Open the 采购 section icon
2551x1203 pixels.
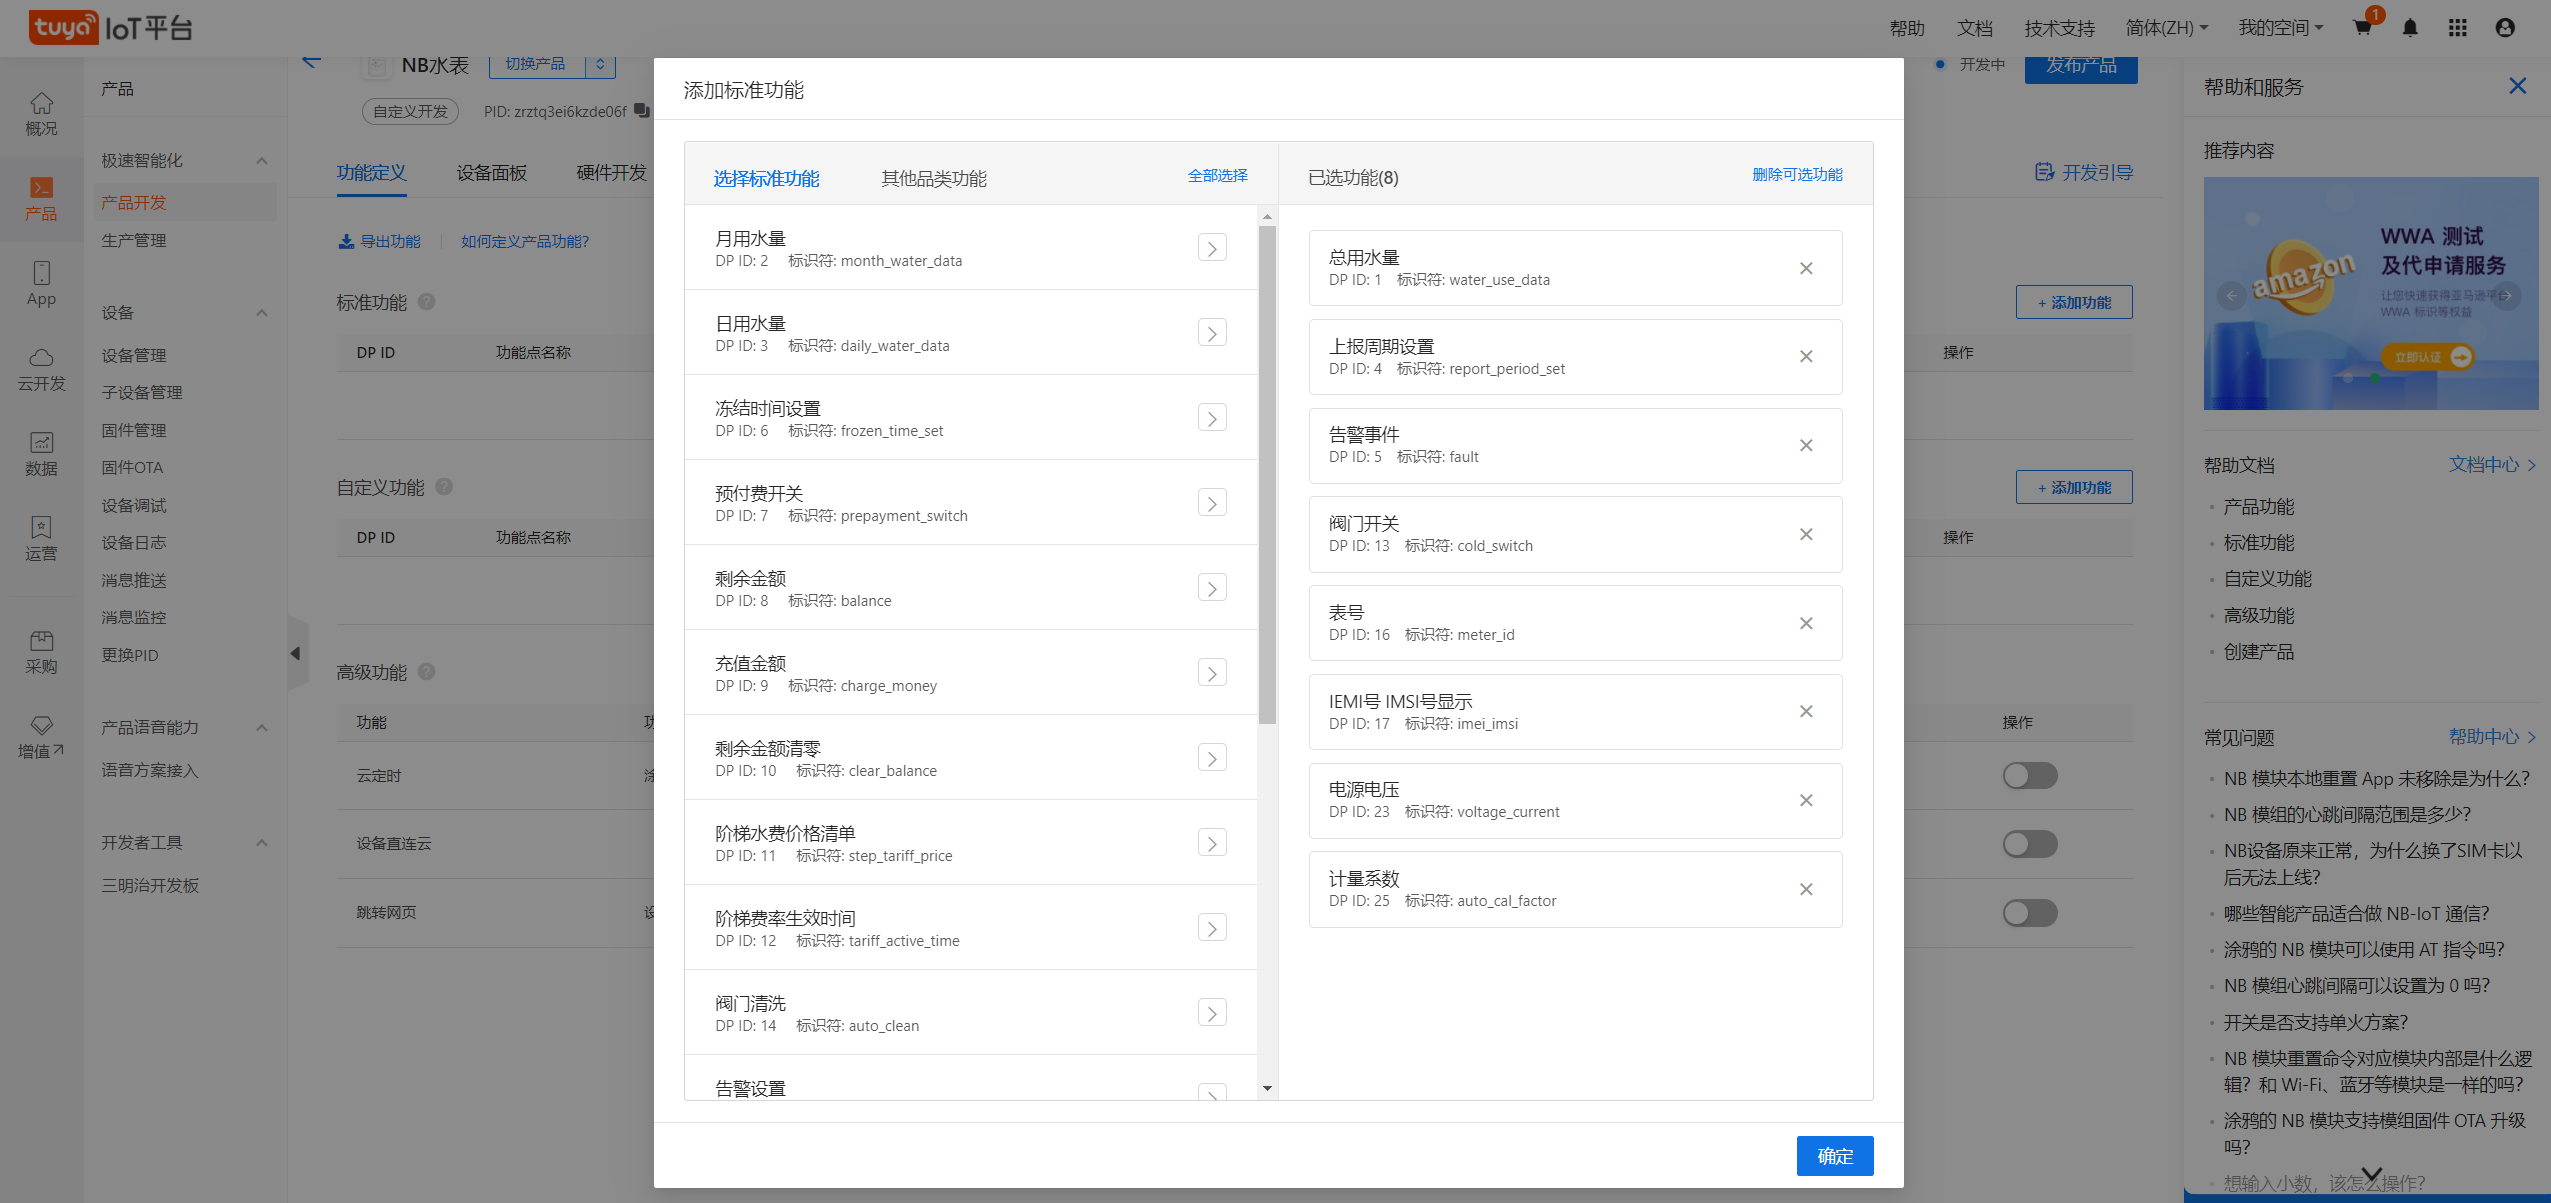(41, 651)
